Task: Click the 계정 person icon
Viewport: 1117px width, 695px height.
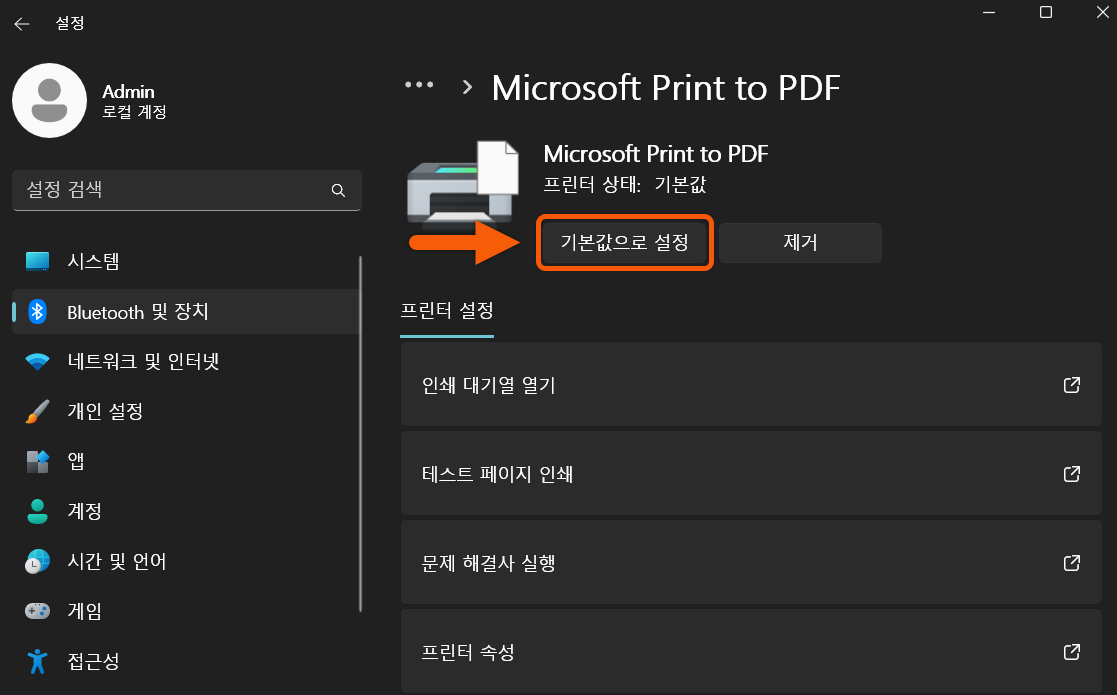Action: coord(37,511)
